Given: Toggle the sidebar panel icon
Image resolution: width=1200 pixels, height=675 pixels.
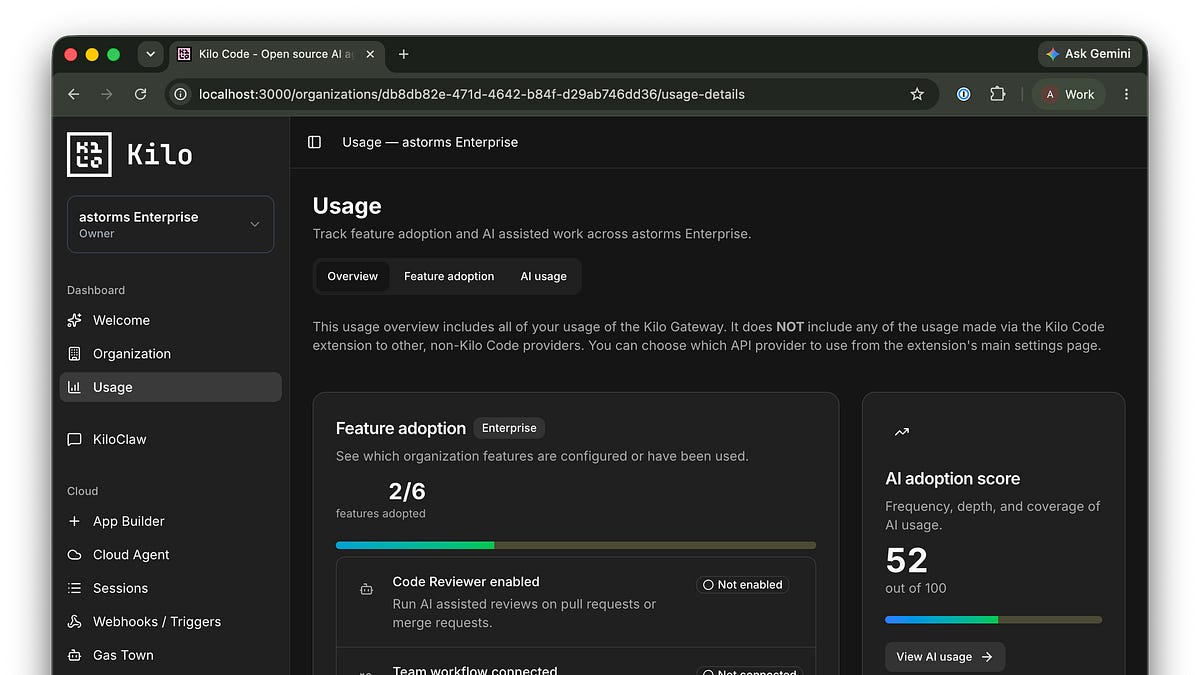Looking at the screenshot, I should (x=314, y=142).
